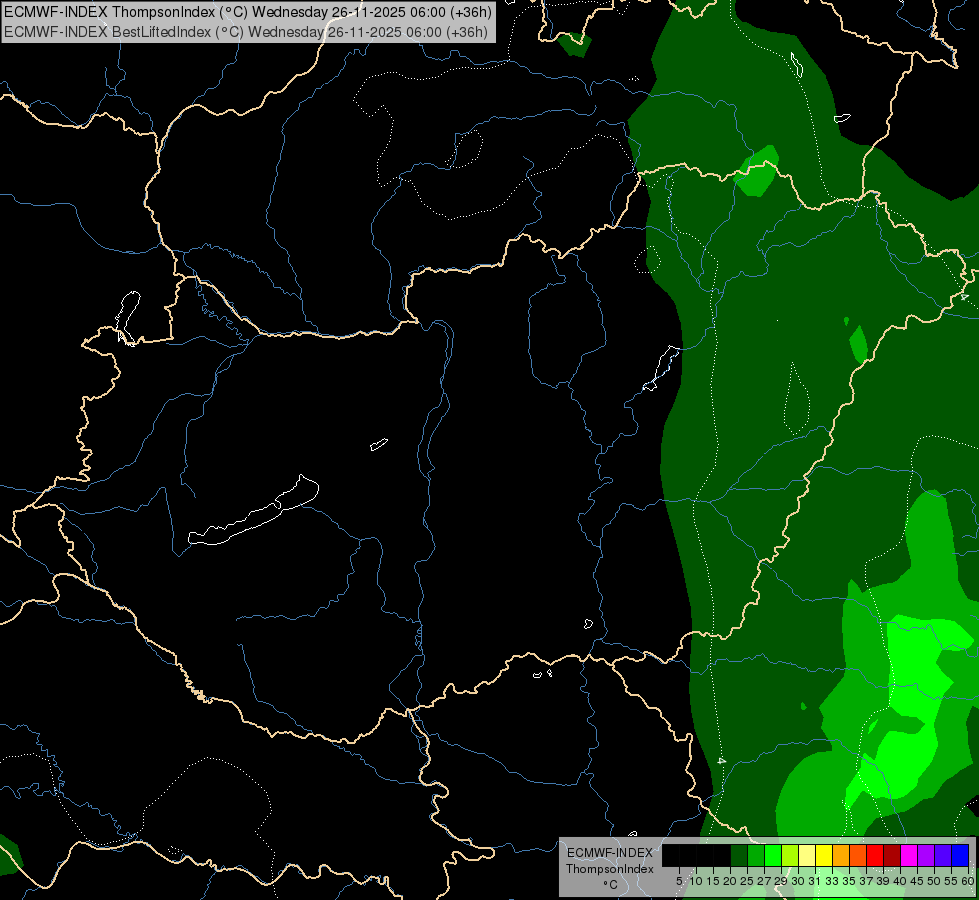Pick the yellow-green 29–30 legend swatch
Viewport: 979px width, 900px height.
click(790, 855)
